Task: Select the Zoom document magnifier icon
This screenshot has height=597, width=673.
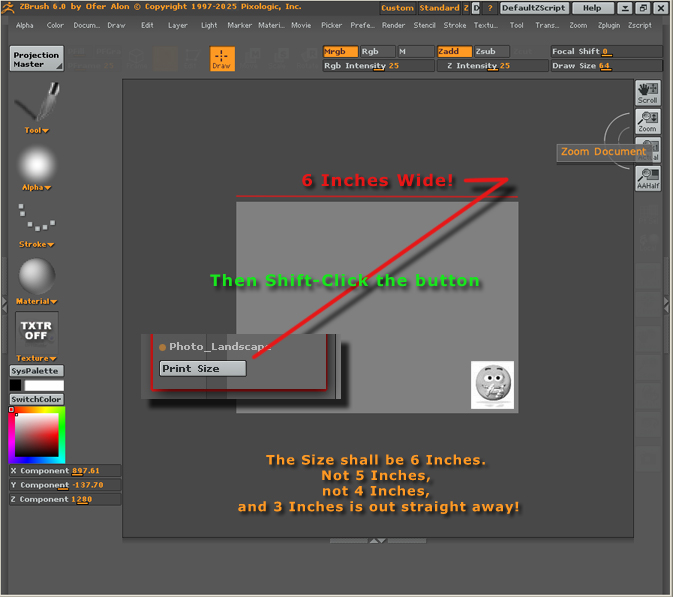Action: coord(648,121)
